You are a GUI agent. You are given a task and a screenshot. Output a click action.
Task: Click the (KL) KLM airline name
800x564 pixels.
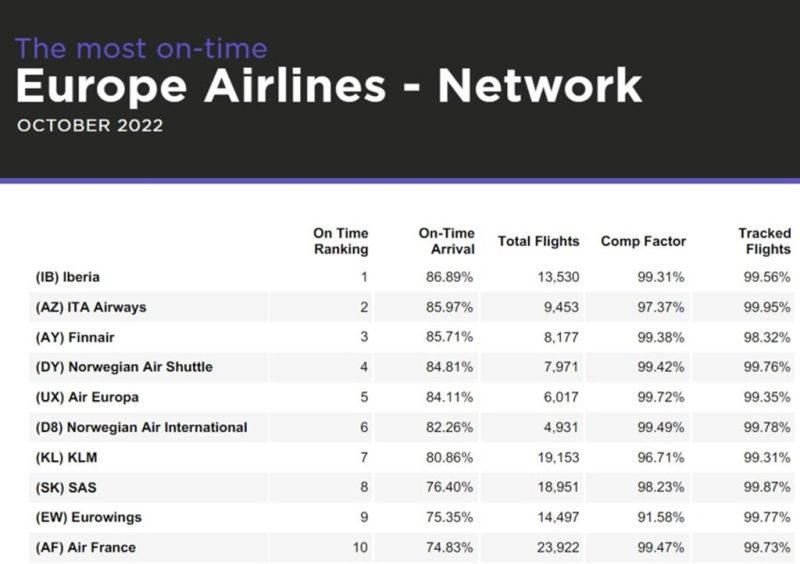(x=66, y=457)
